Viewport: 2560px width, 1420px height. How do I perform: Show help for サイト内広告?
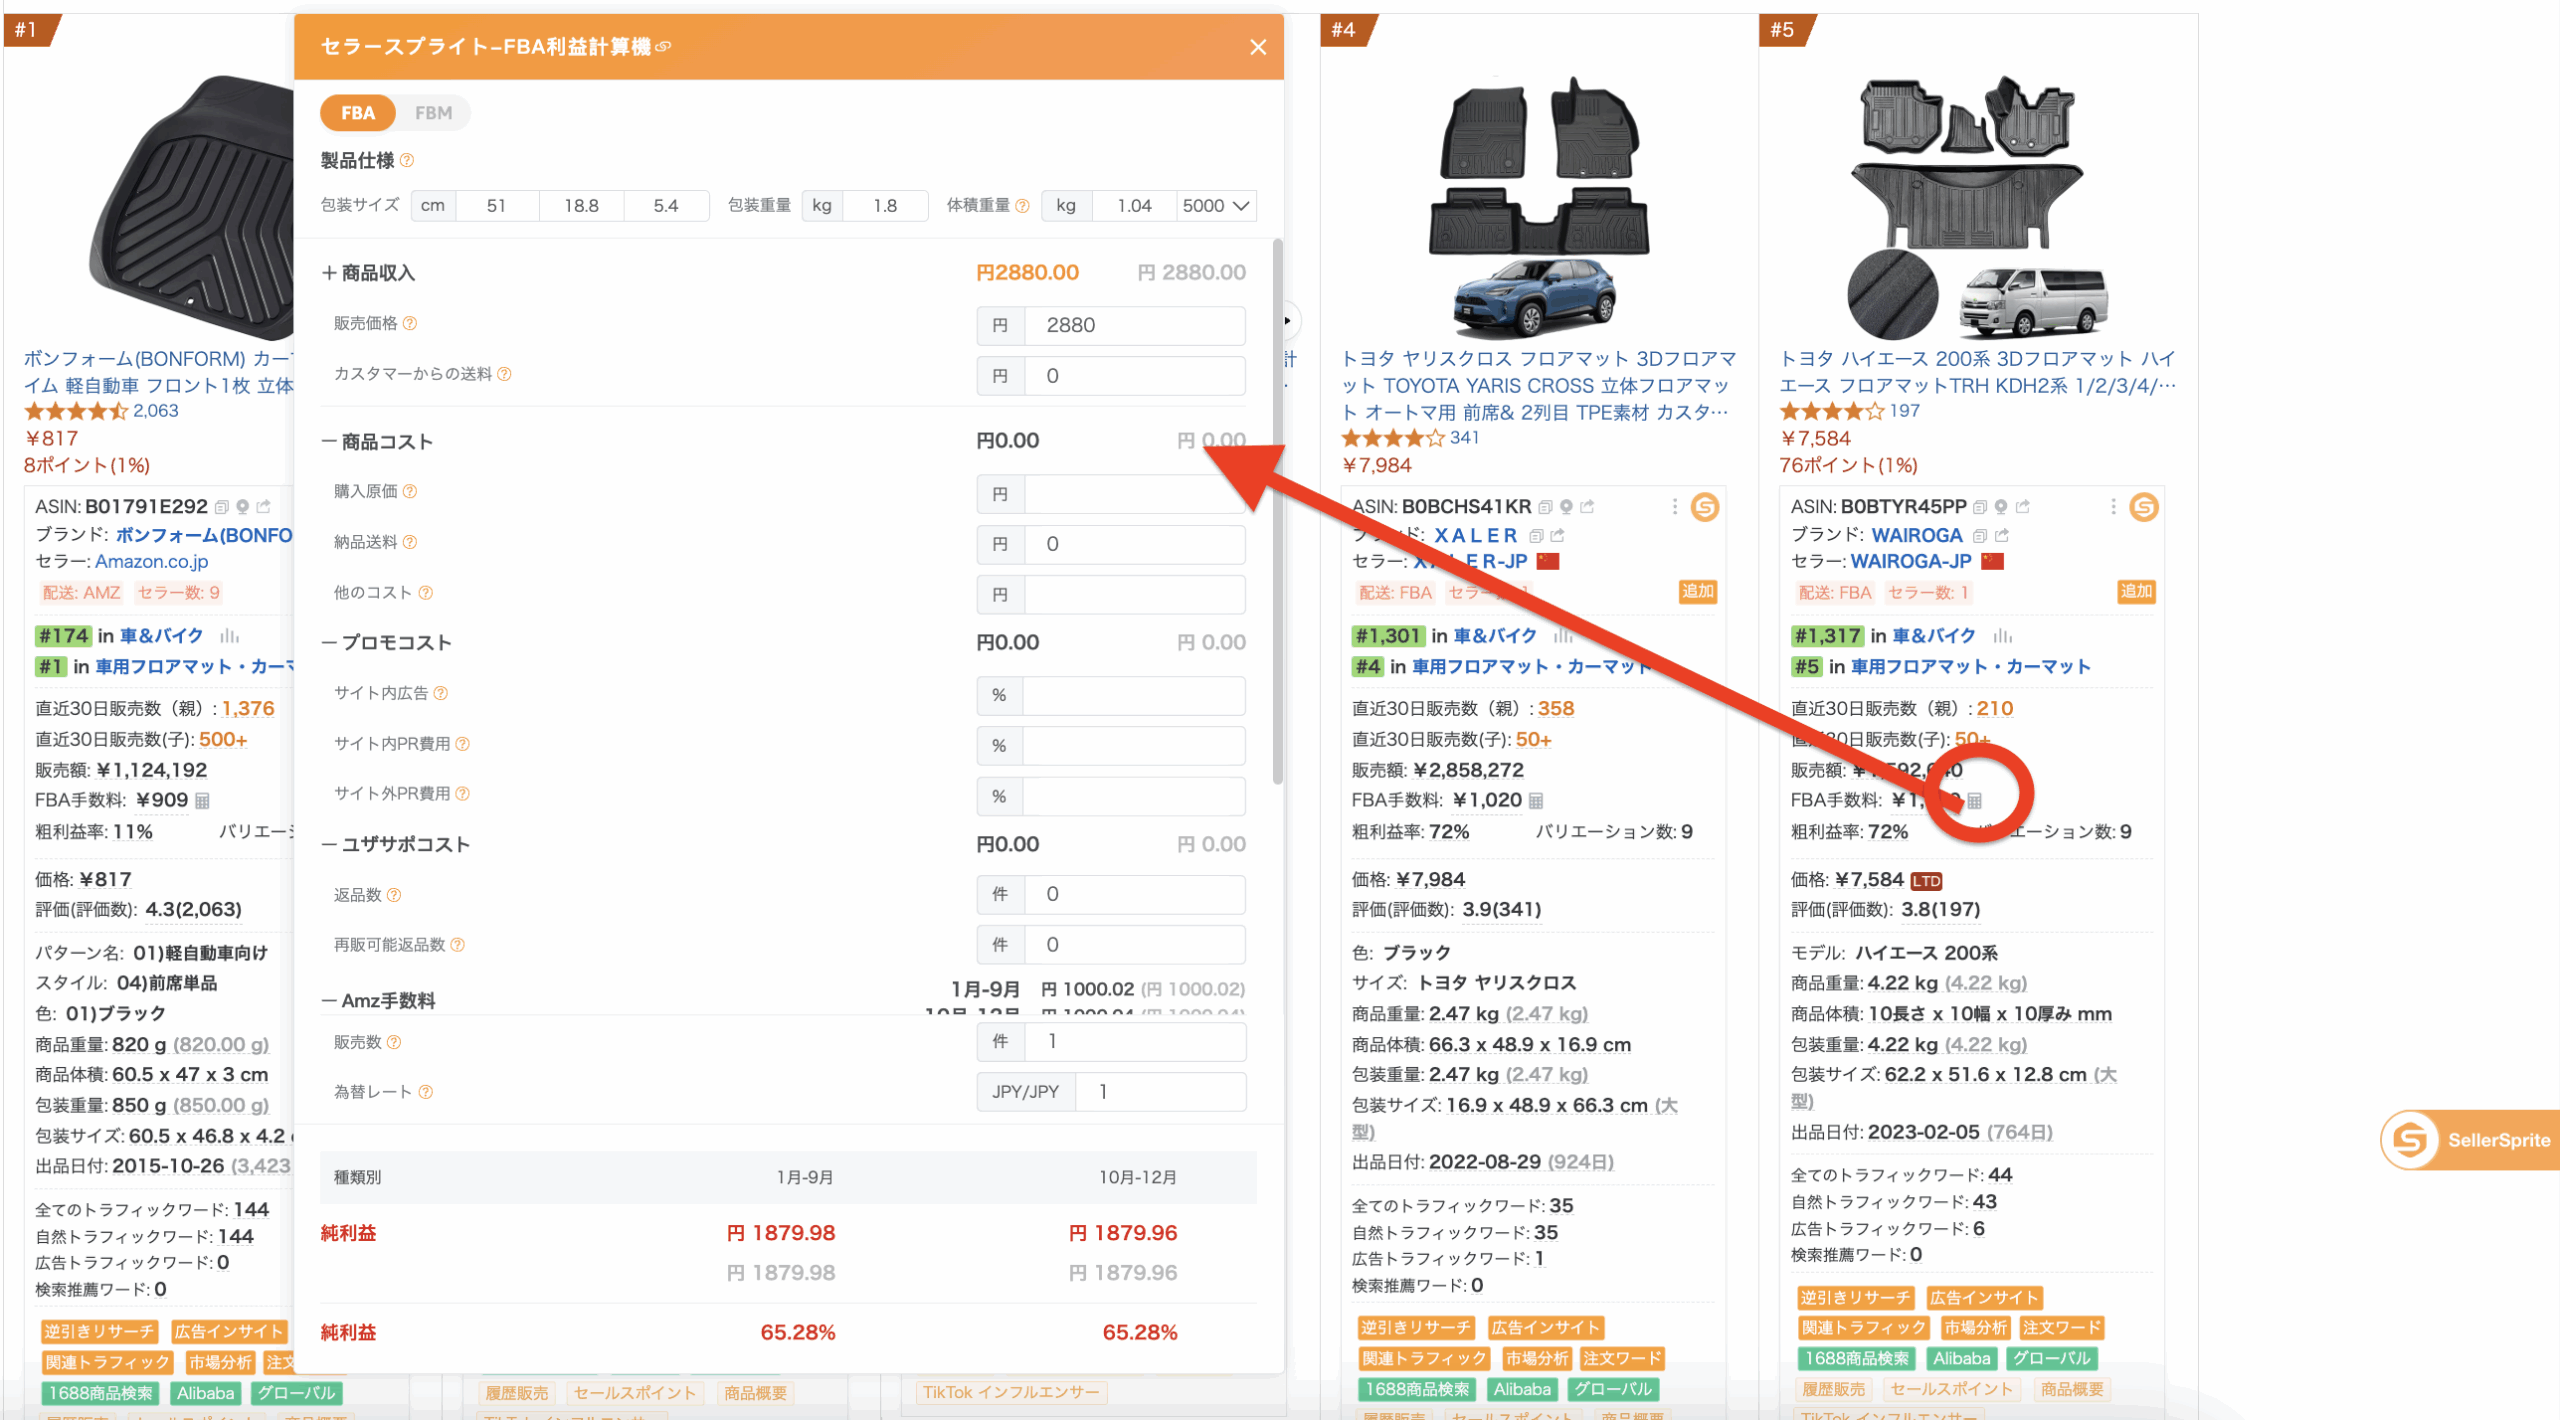[441, 693]
